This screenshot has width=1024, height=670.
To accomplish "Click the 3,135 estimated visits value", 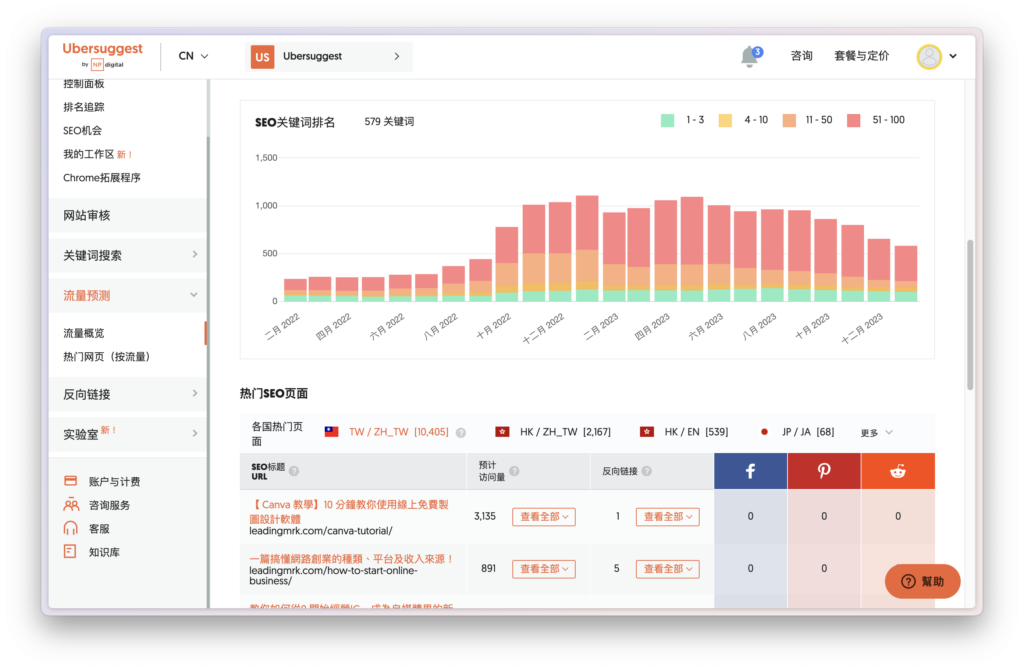I will click(x=485, y=517).
